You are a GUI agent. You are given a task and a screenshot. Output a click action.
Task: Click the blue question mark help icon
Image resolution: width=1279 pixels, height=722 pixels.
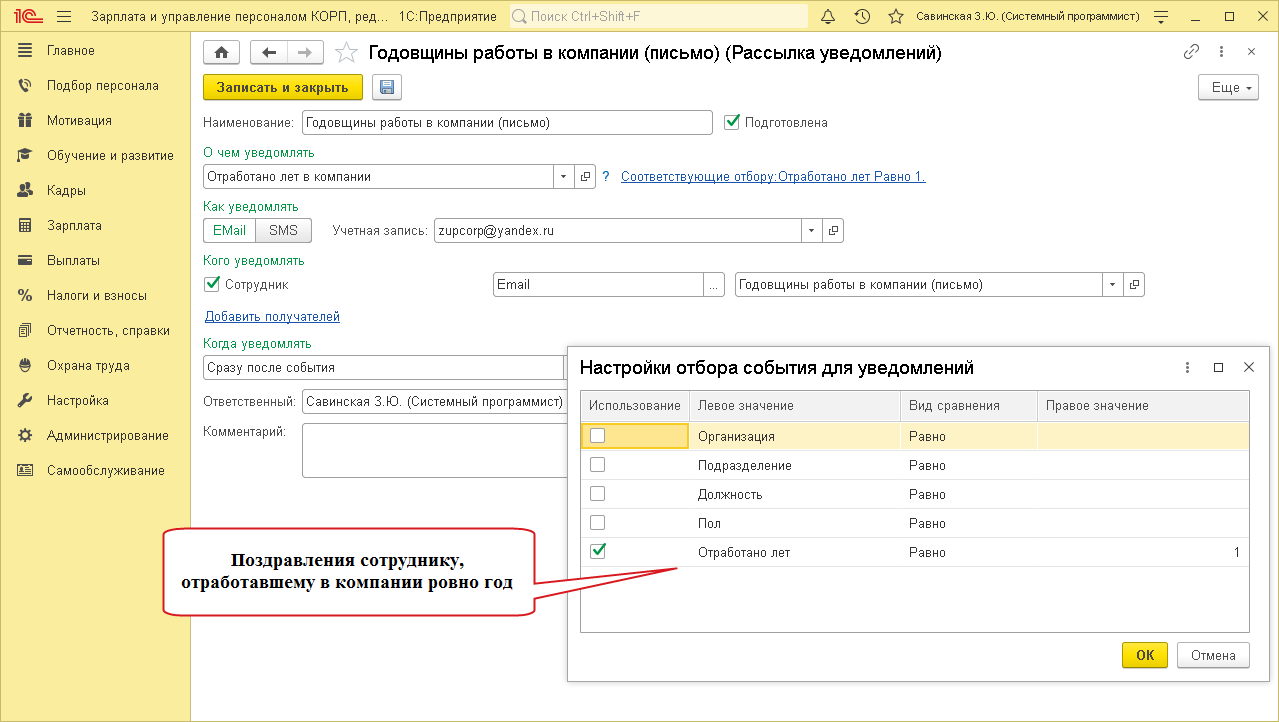pyautogui.click(x=605, y=177)
